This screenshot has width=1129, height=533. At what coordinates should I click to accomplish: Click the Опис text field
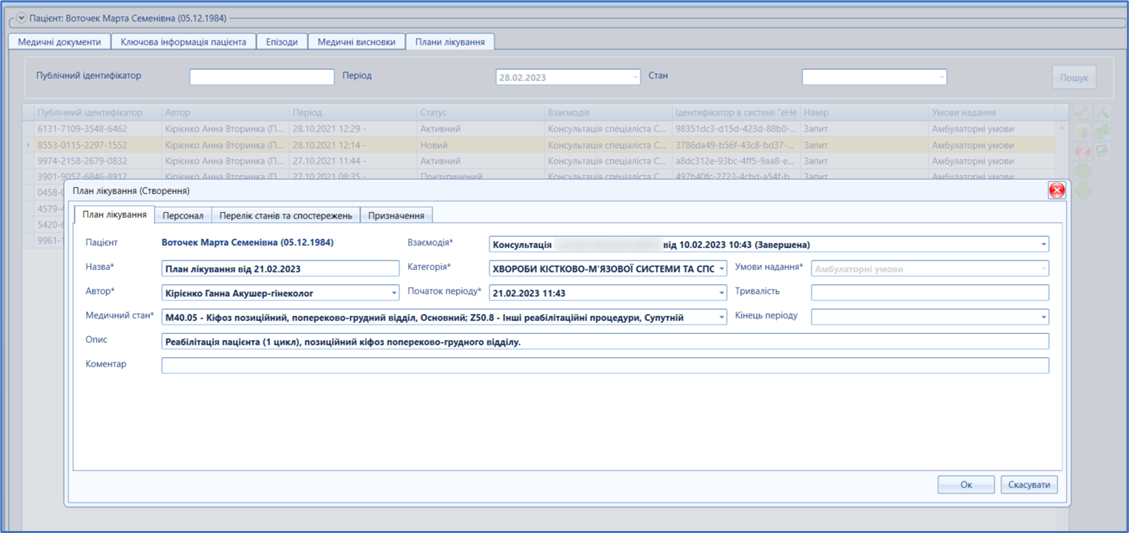[605, 341]
